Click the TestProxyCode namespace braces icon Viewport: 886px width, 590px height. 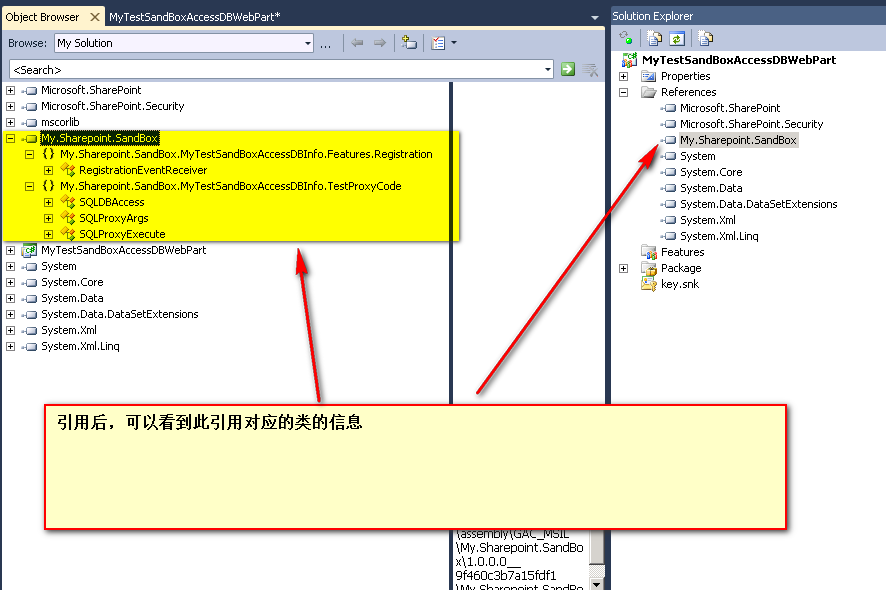click(49, 186)
